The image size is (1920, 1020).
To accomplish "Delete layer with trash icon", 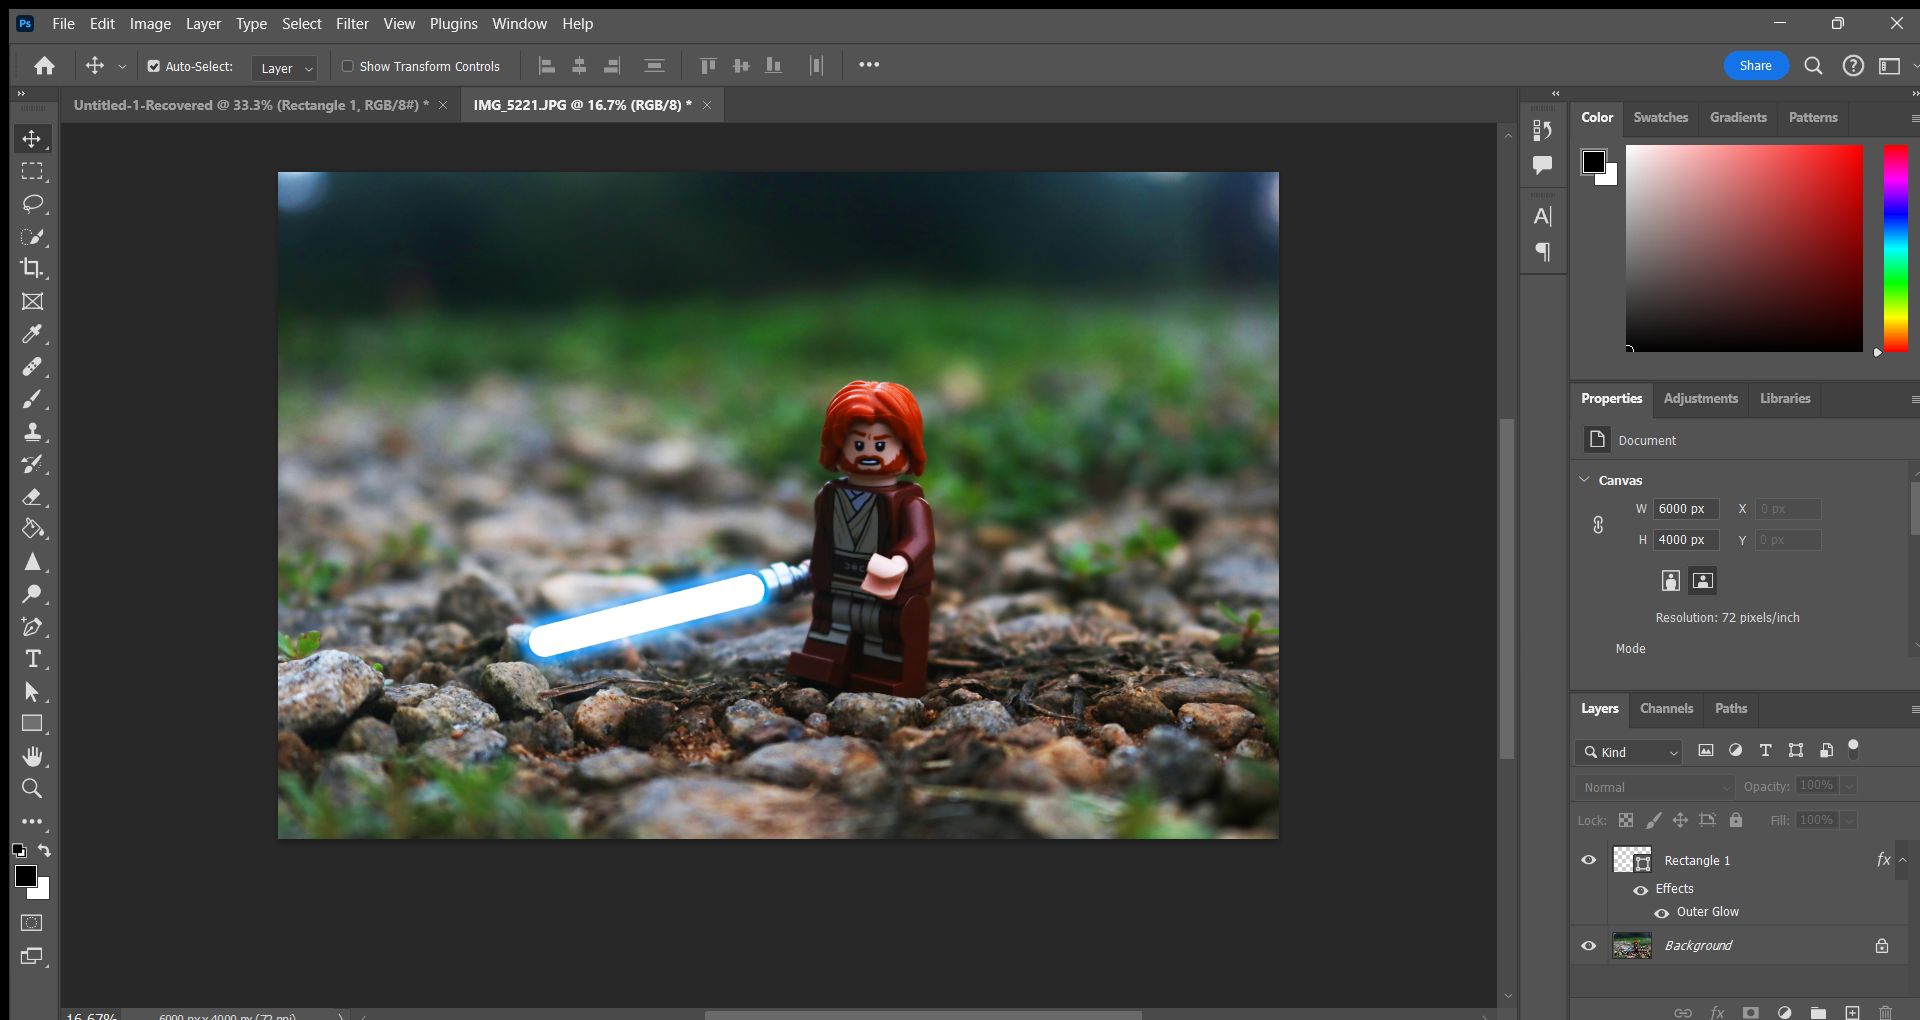I will [x=1885, y=1012].
